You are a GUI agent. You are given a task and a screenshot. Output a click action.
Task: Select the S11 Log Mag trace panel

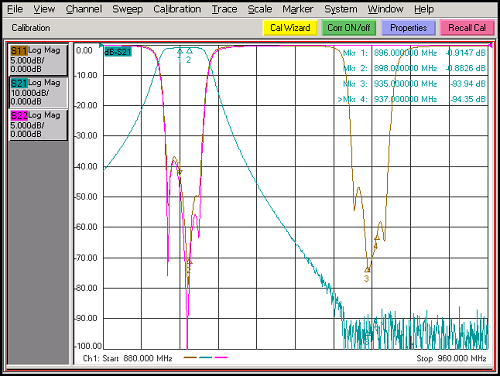click(x=38, y=60)
